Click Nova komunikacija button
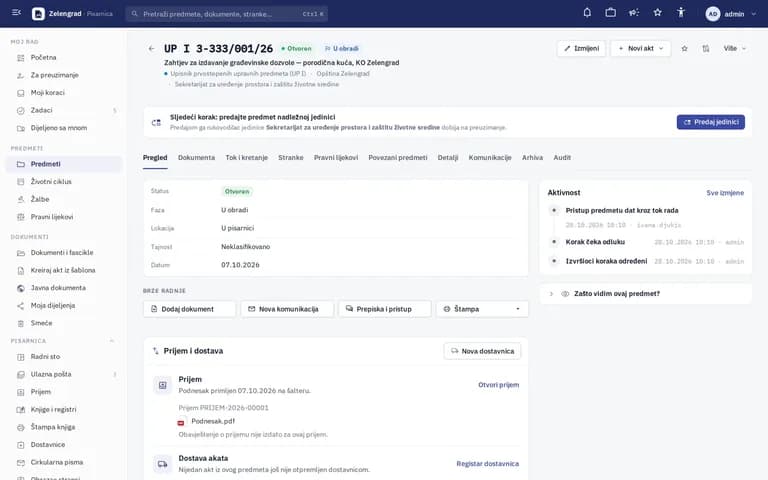Screen dimensions: 768x480 point(287,309)
